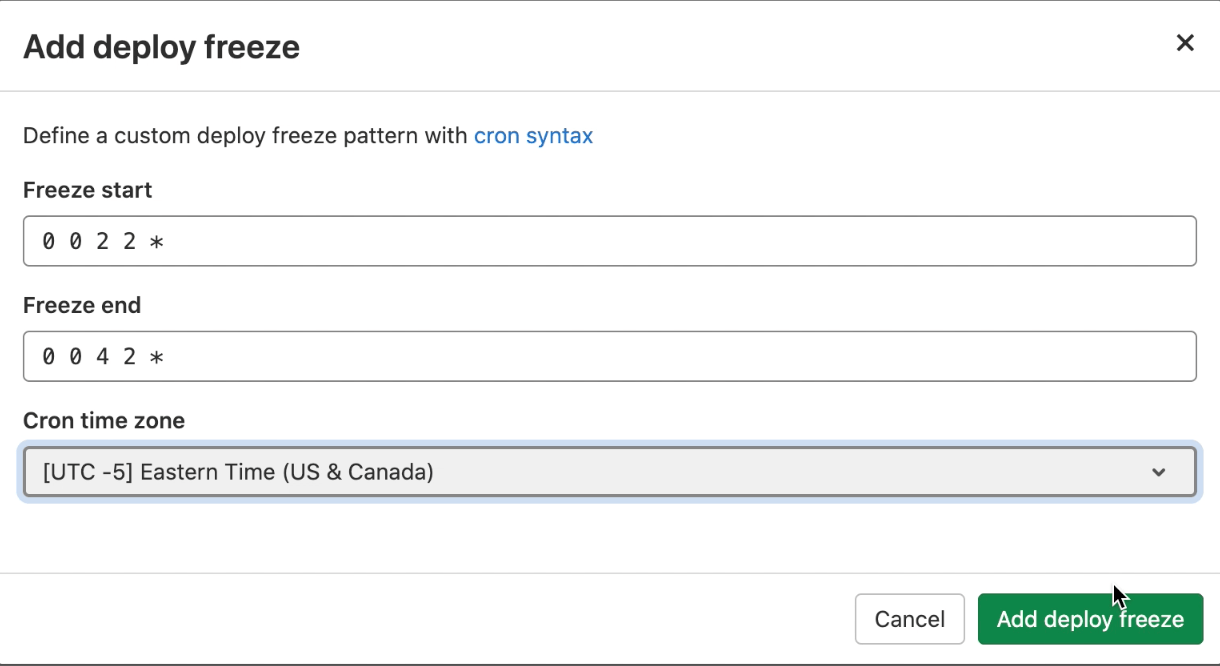This screenshot has width=1220, height=666.
Task: Open the cron syntax documentation link
Action: (x=533, y=136)
